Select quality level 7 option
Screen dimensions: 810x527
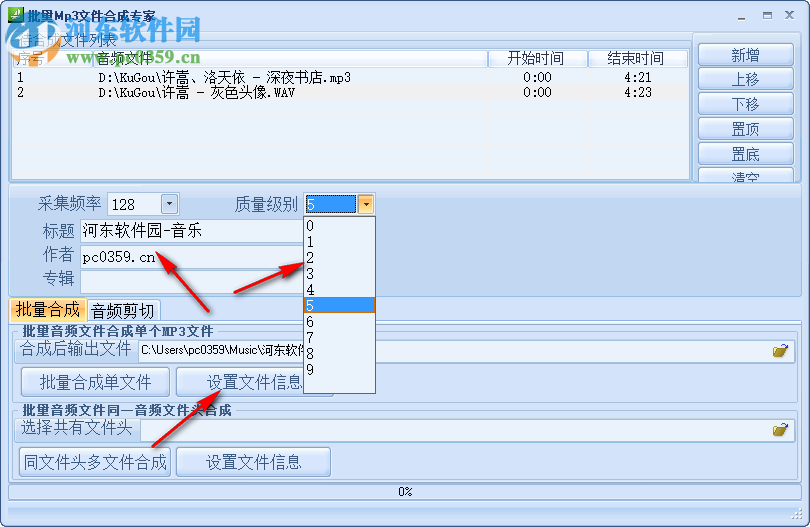click(x=339, y=338)
